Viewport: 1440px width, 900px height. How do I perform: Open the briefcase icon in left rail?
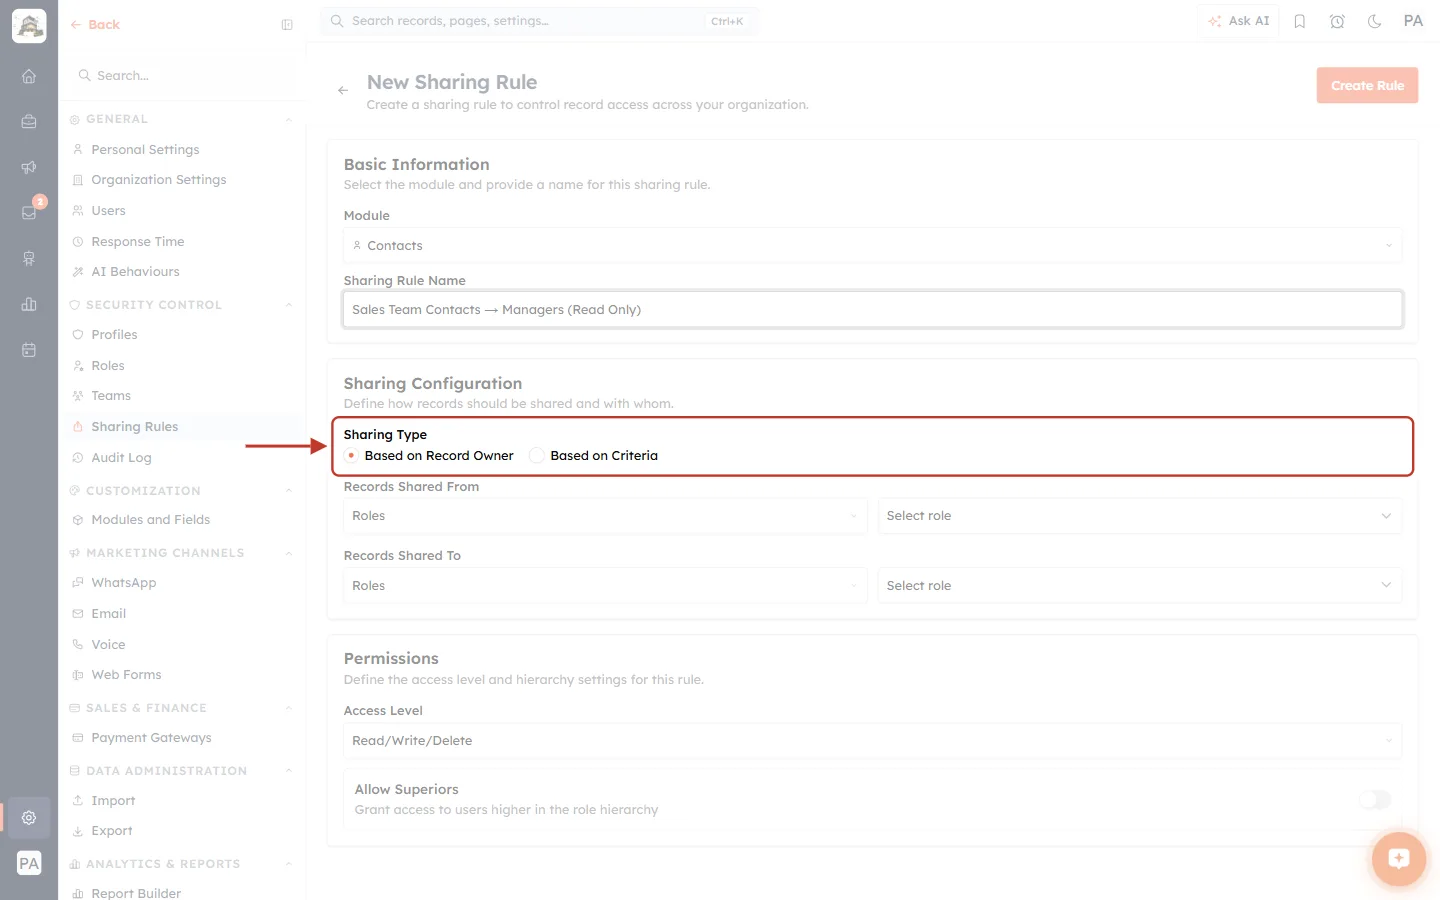tap(29, 121)
